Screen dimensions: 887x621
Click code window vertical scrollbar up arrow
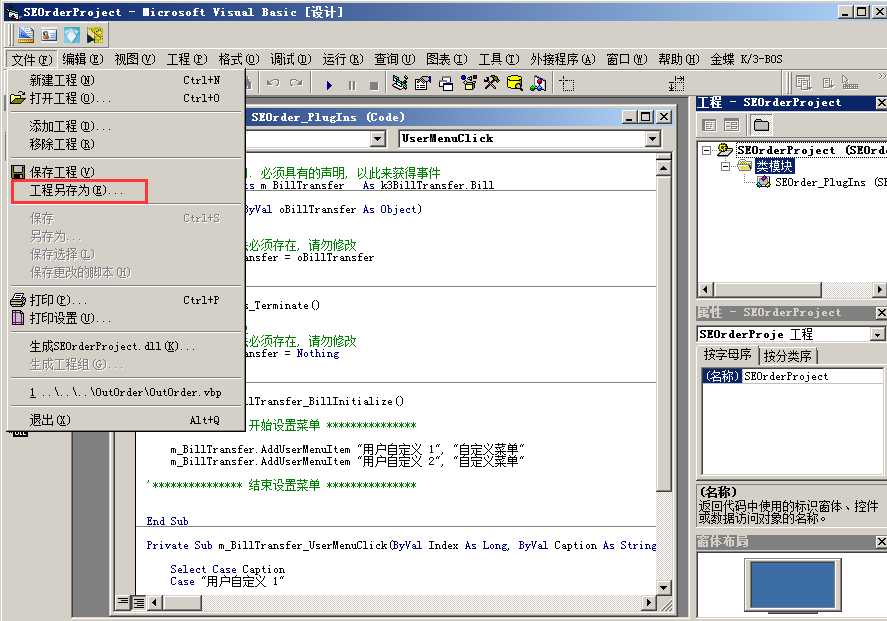point(664,168)
